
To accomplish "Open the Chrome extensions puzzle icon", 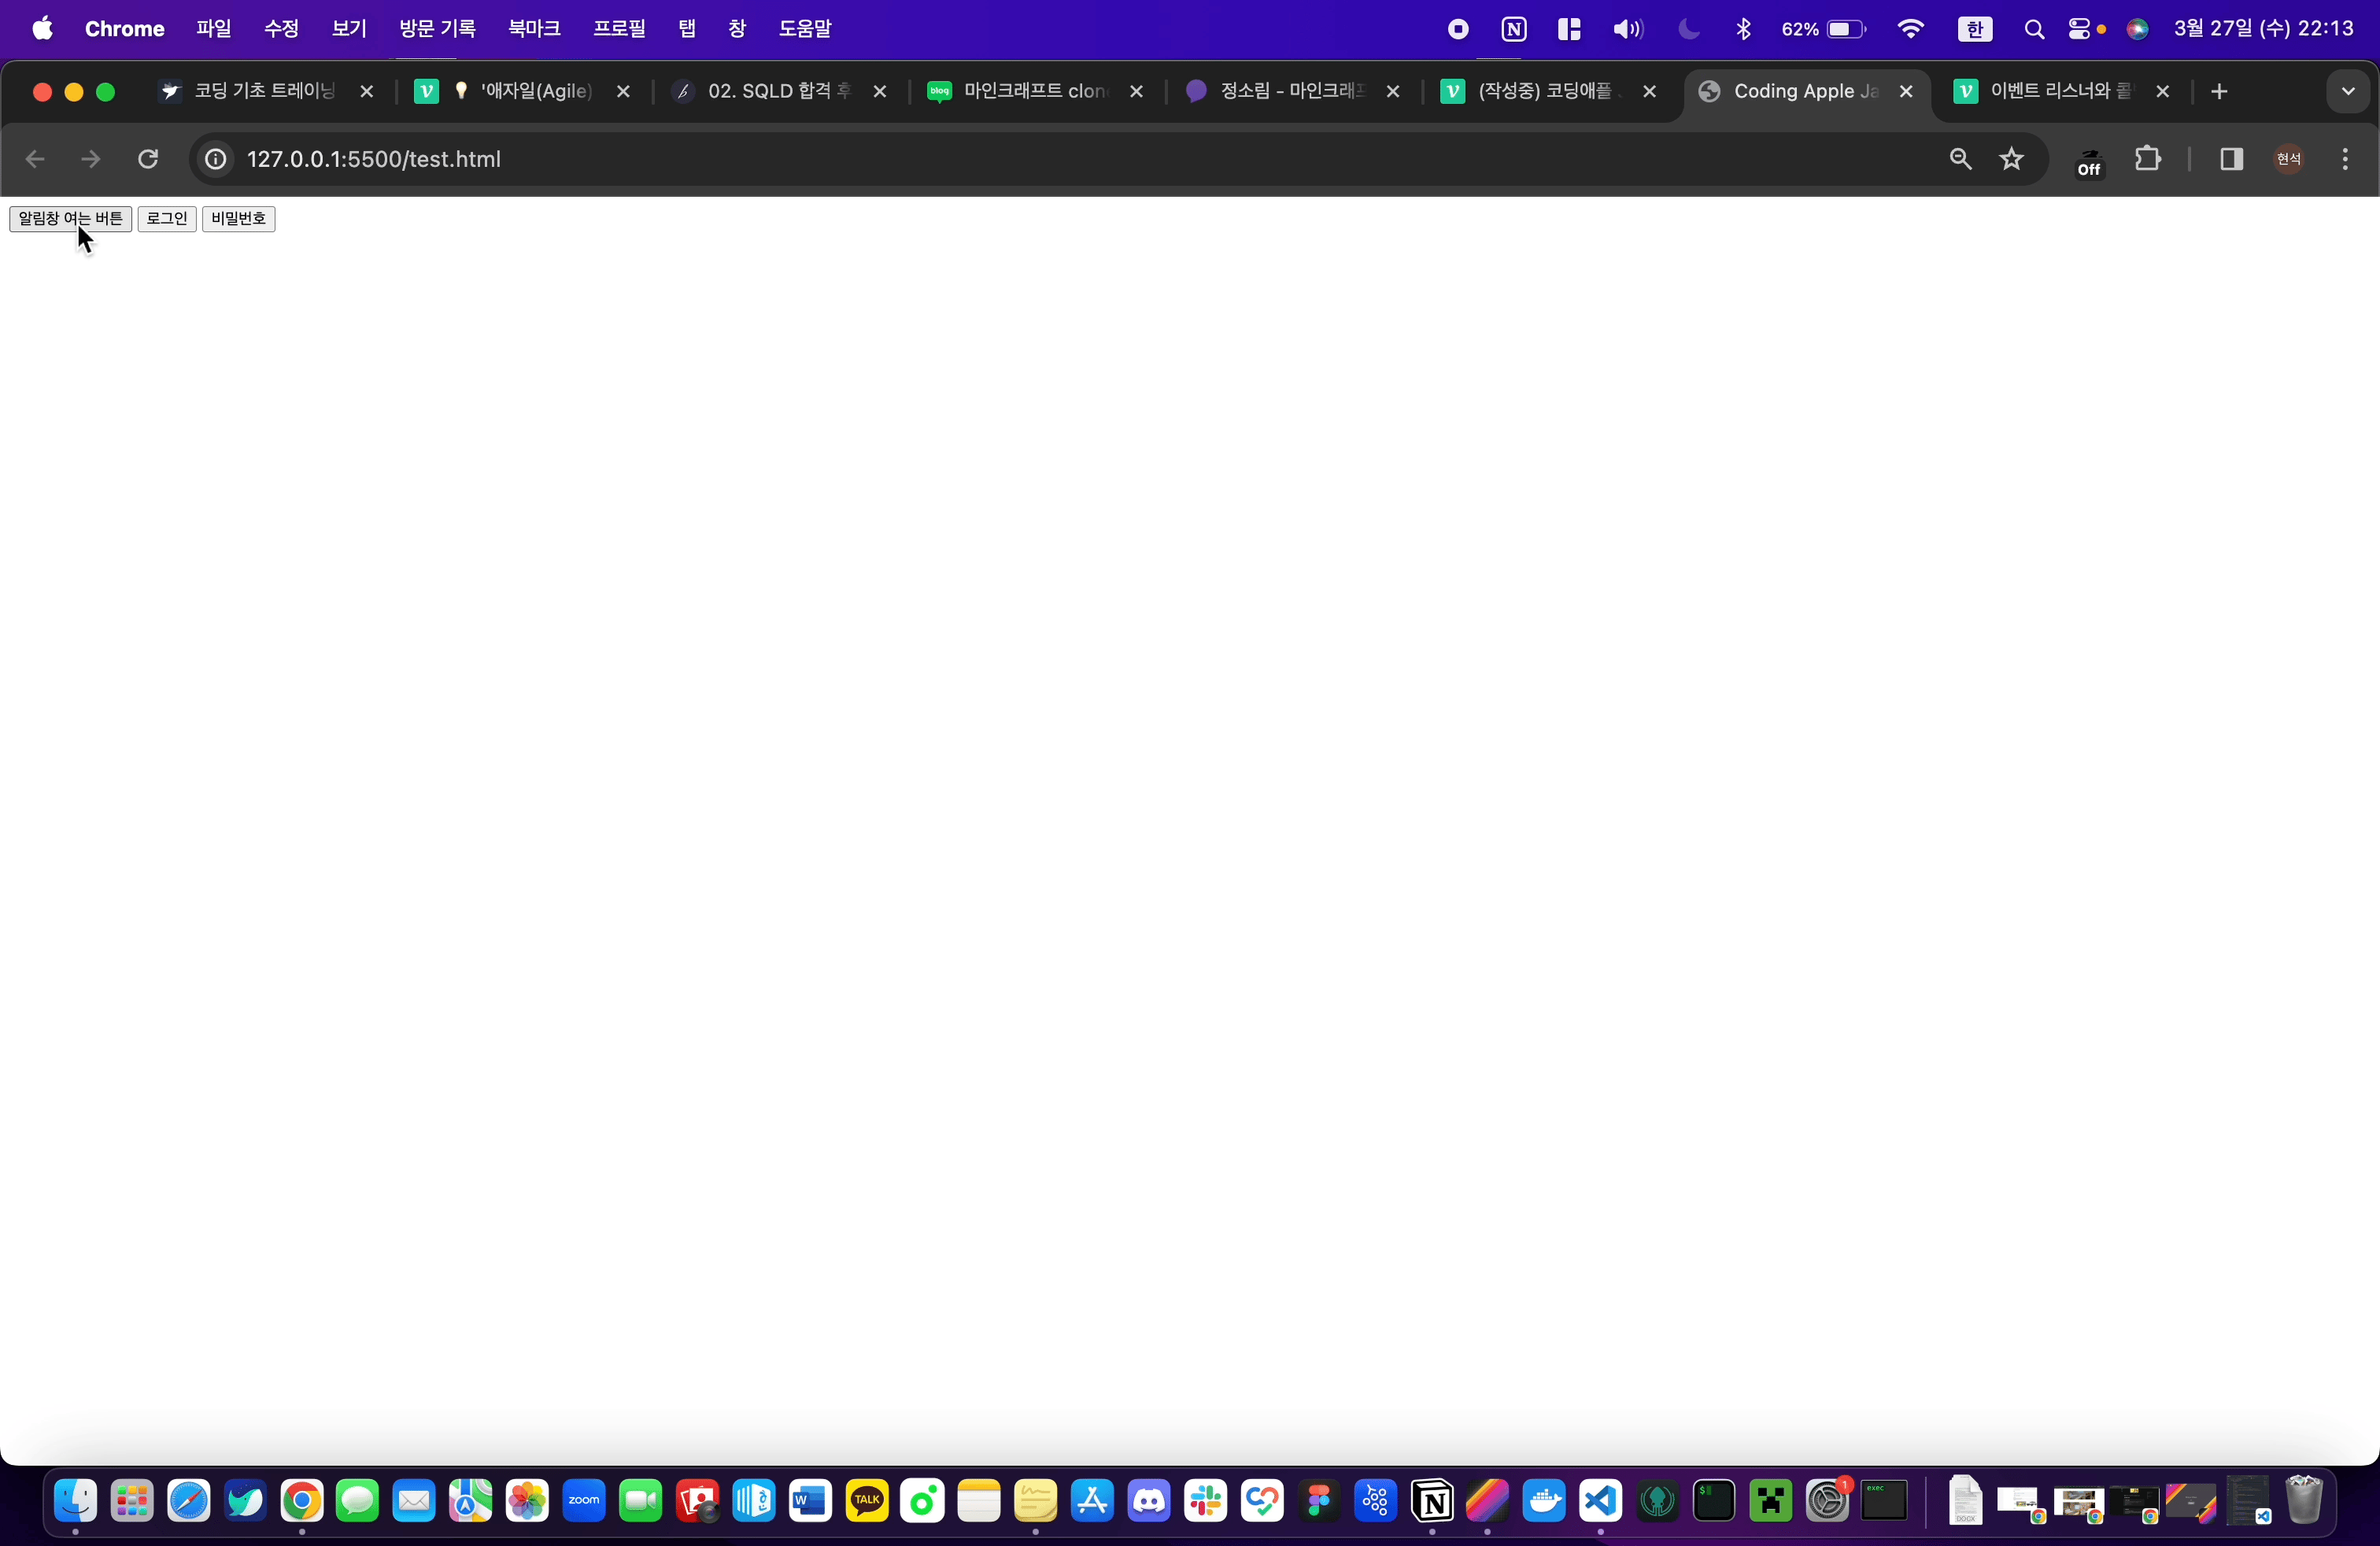I will pos(2147,159).
